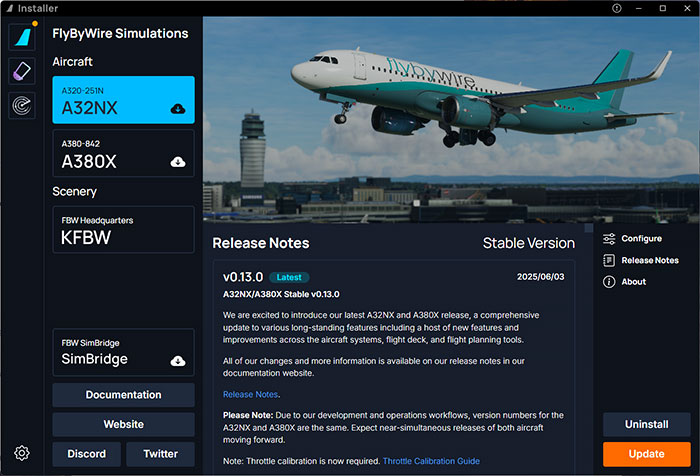The height and width of the screenshot is (476, 700).
Task: Open the FlyByWire publisher icon in sidebar
Action: point(22,37)
